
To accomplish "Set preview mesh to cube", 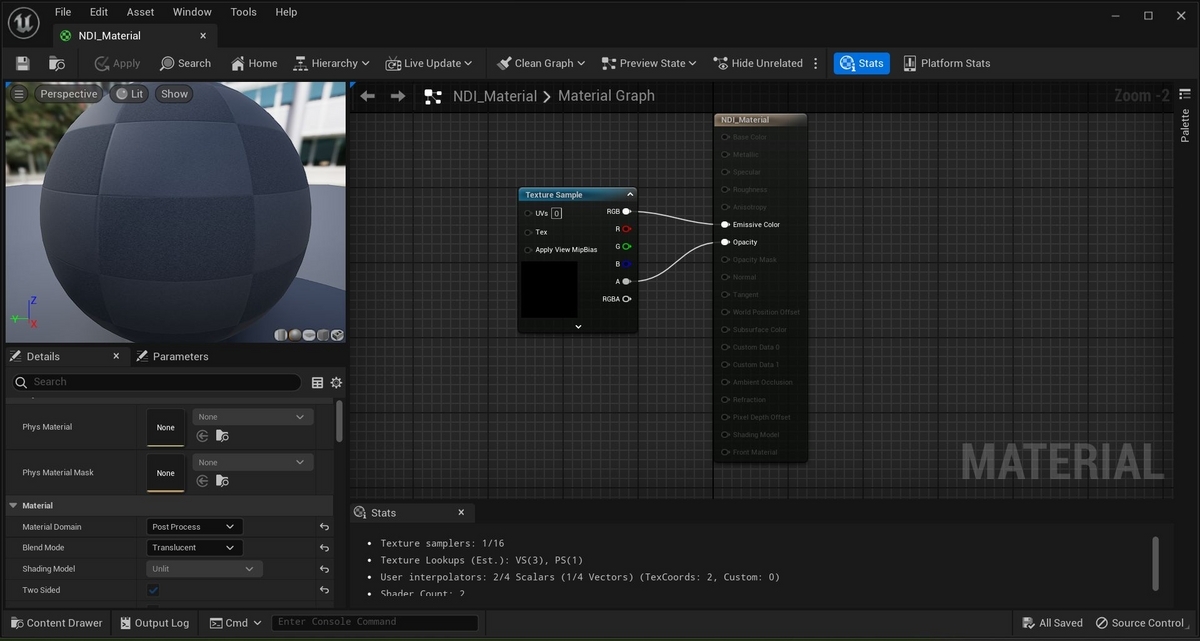I will pyautogui.click(x=323, y=335).
